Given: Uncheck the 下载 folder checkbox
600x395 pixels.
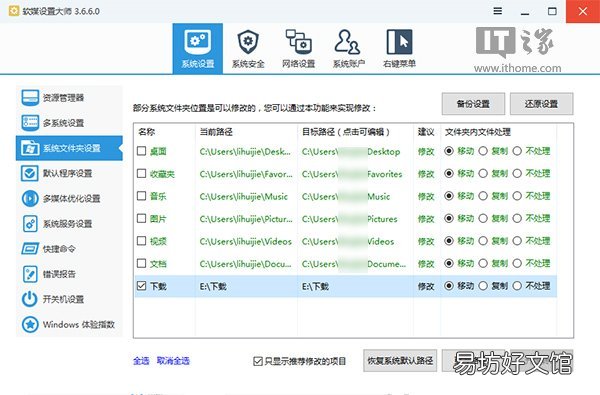Looking at the screenshot, I should click(x=142, y=286).
